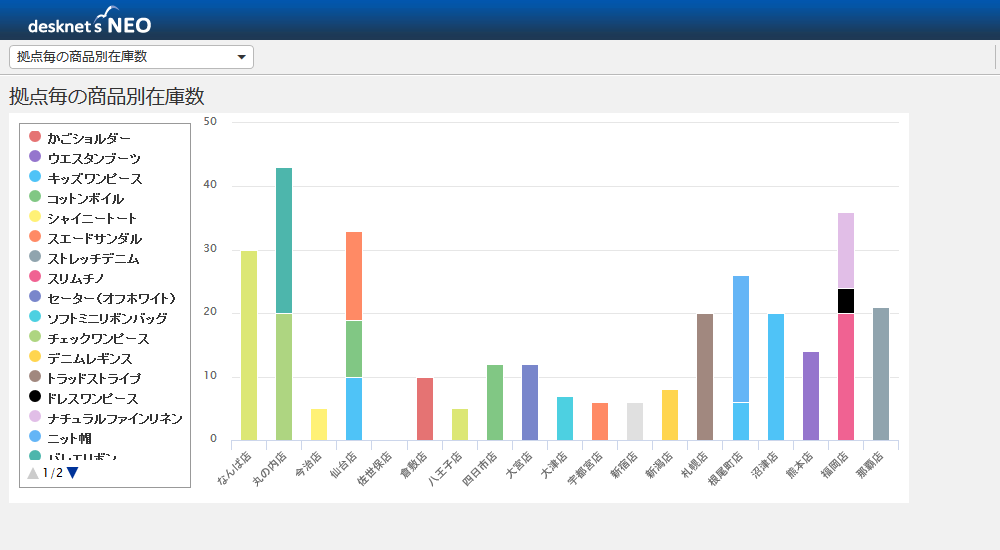Hide the キッズワンピース series
This screenshot has height=550, width=1000.
pos(94,178)
